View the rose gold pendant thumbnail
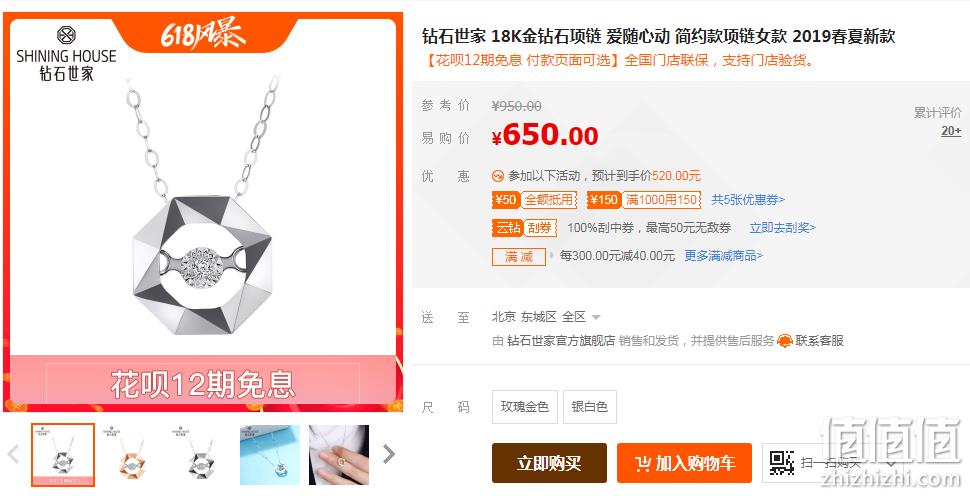The image size is (970, 496). 132,455
